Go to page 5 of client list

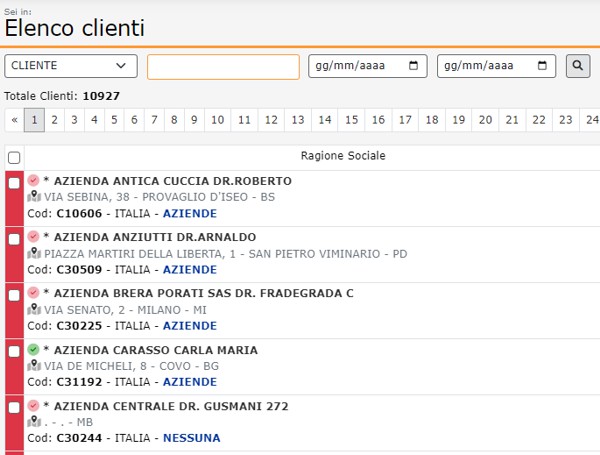click(113, 120)
